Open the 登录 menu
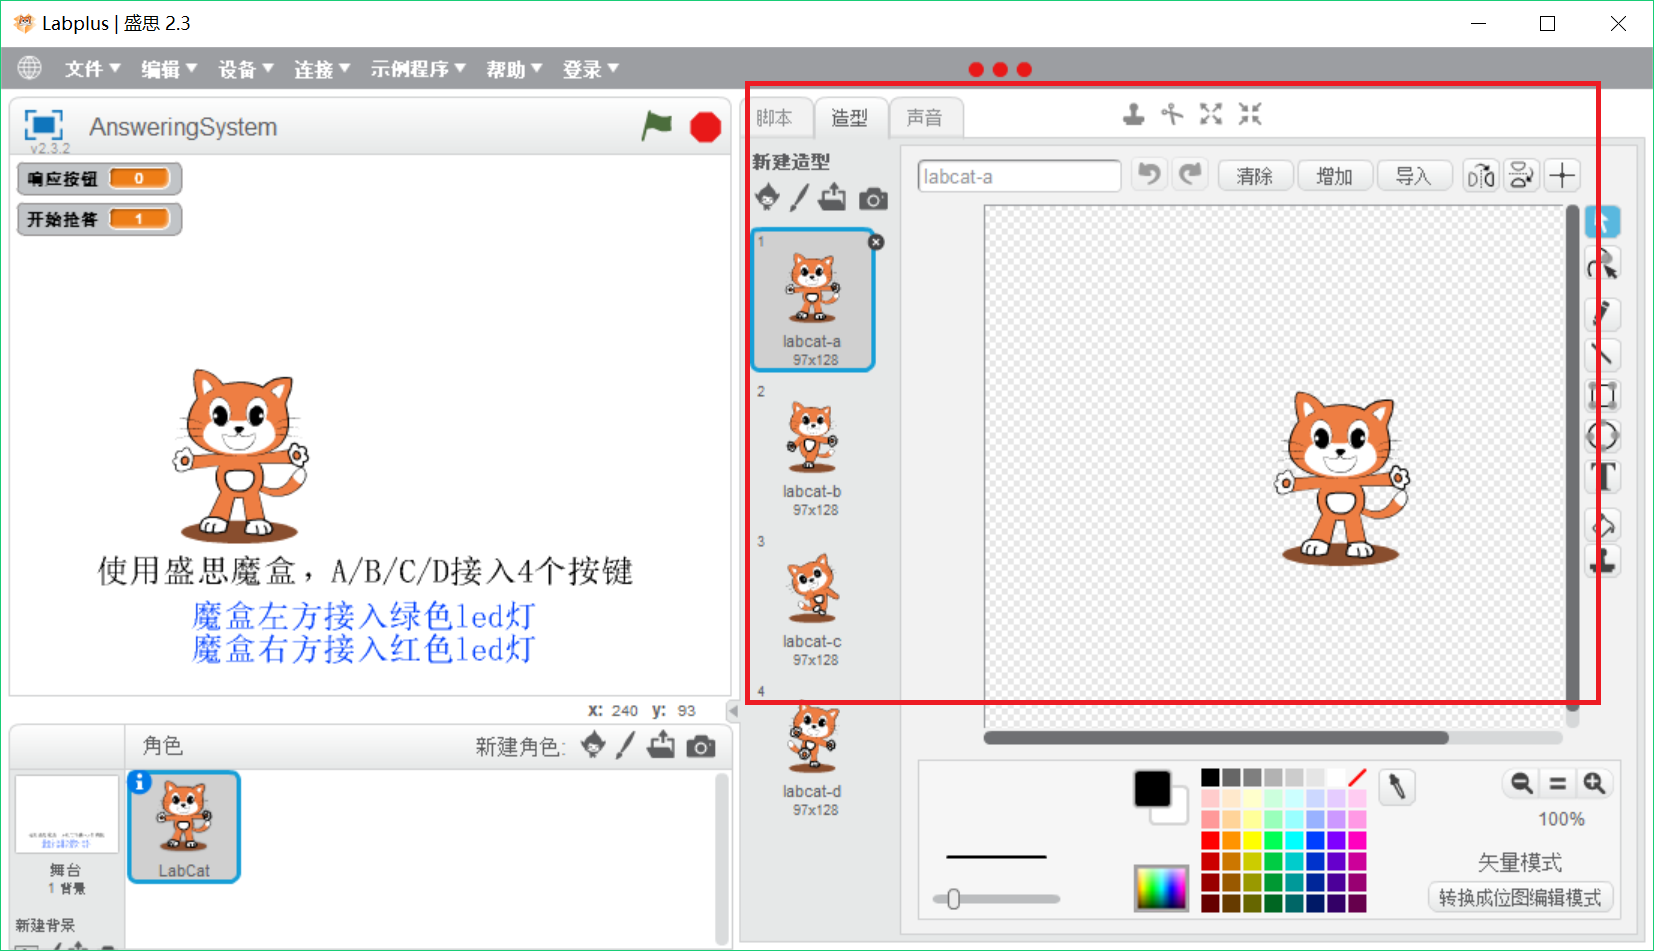 [x=590, y=69]
